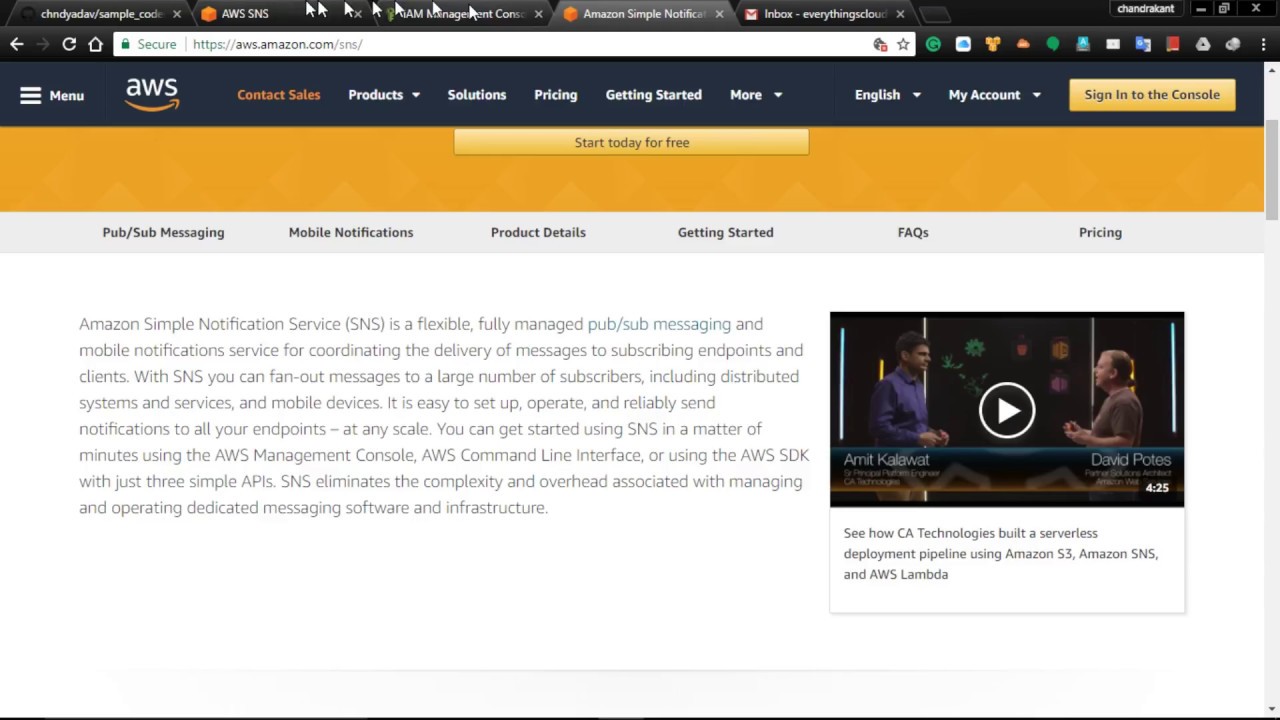Reload the current page
This screenshot has height=720, width=1280.
69,44
